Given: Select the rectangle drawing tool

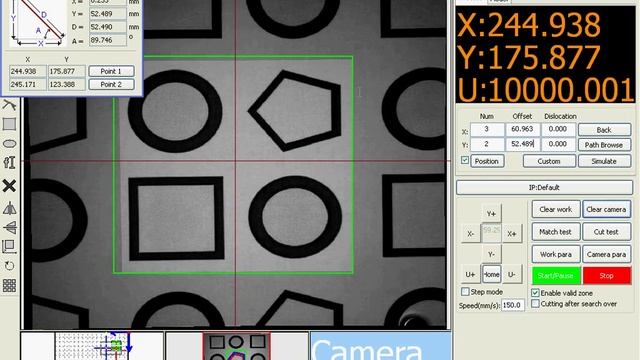Looking at the screenshot, I should pos(9,124).
